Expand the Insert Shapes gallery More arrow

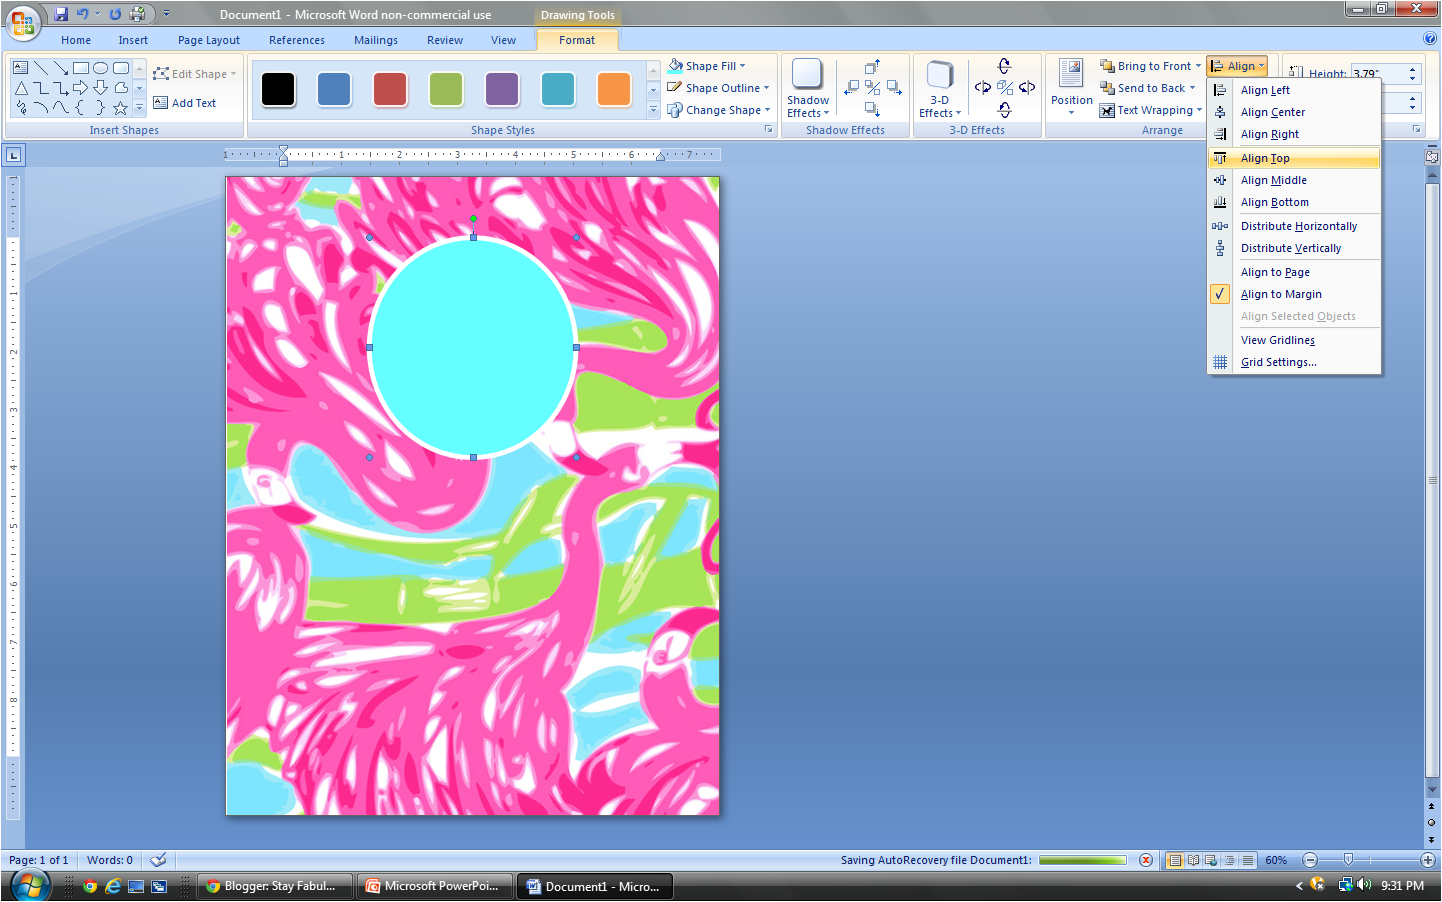click(x=139, y=107)
